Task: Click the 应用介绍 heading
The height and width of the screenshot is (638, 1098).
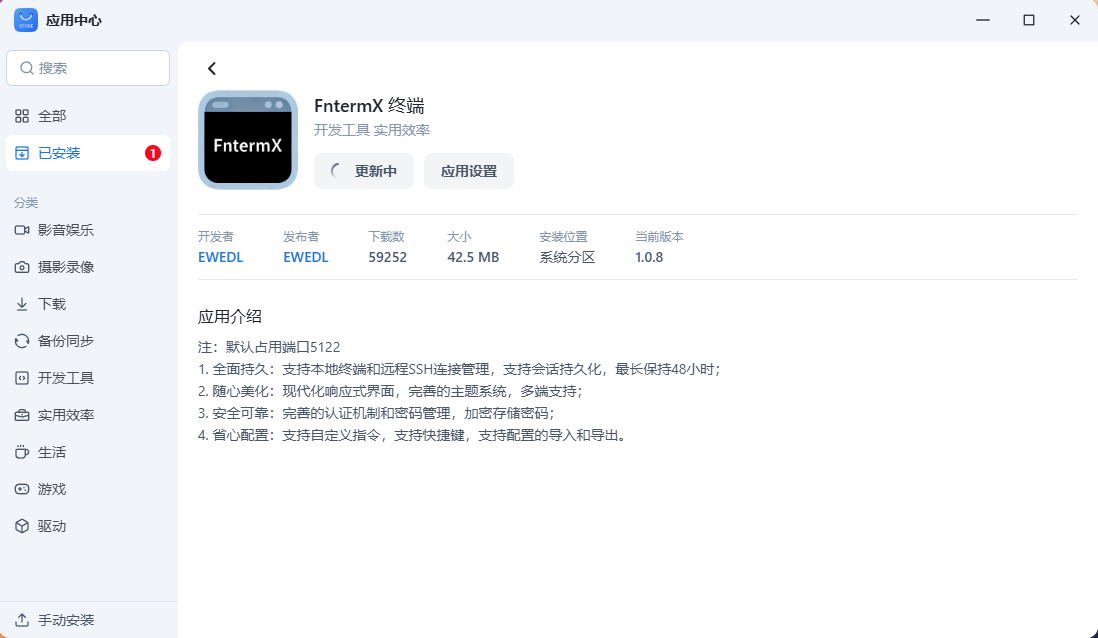Action: tap(230, 317)
